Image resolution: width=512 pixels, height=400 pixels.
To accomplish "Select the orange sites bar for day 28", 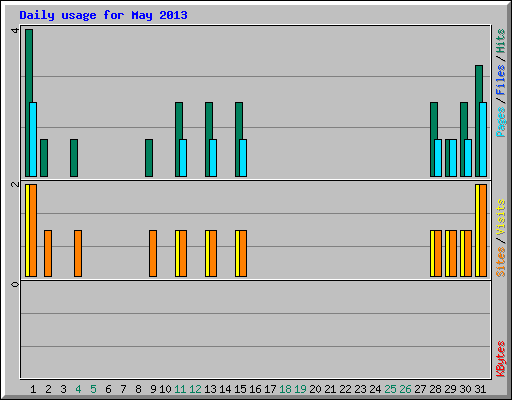I will [438, 253].
